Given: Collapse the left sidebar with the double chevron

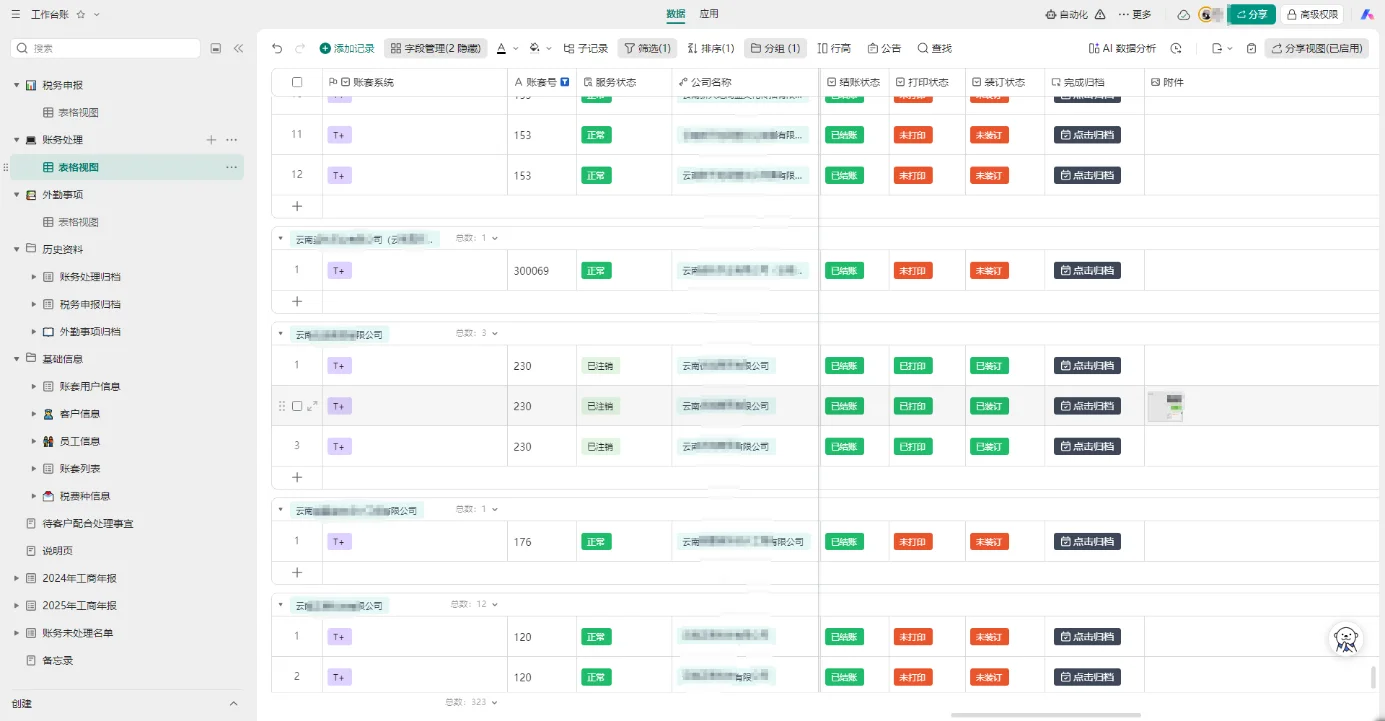Looking at the screenshot, I should (x=238, y=48).
